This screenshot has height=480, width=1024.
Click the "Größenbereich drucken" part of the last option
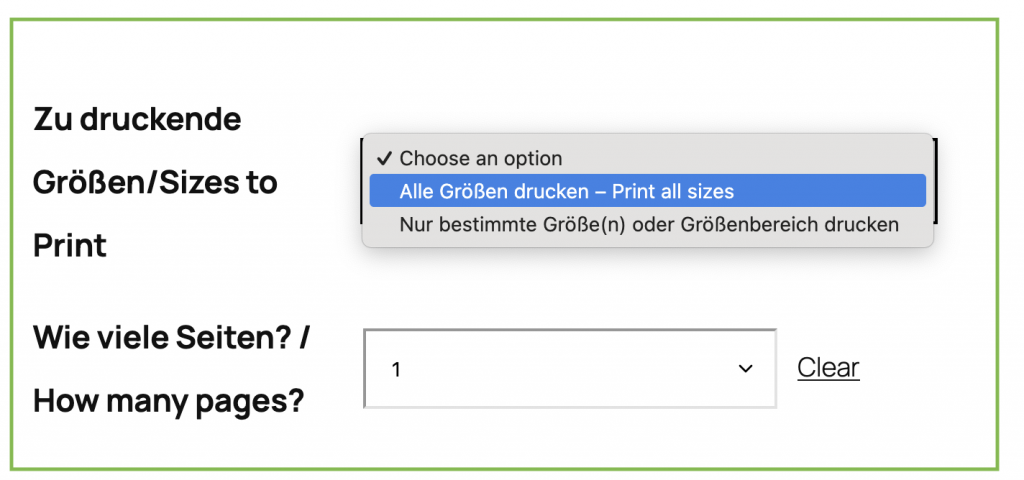[790, 224]
